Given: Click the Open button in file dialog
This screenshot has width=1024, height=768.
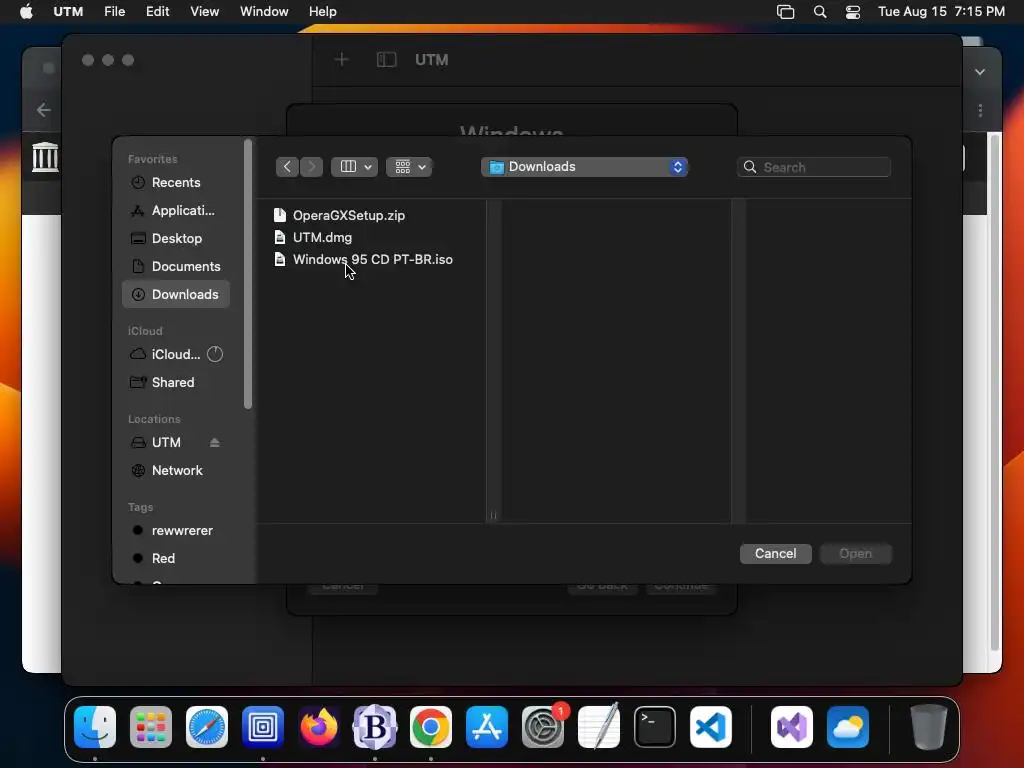Looking at the screenshot, I should tap(856, 554).
